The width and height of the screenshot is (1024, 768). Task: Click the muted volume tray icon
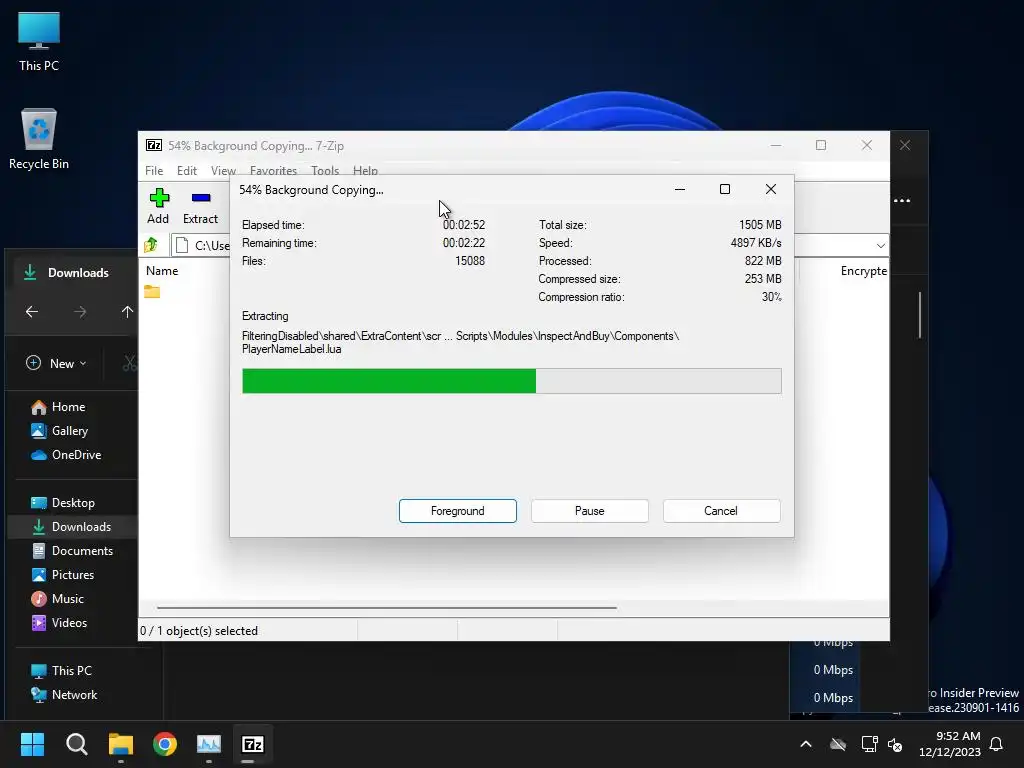point(895,744)
